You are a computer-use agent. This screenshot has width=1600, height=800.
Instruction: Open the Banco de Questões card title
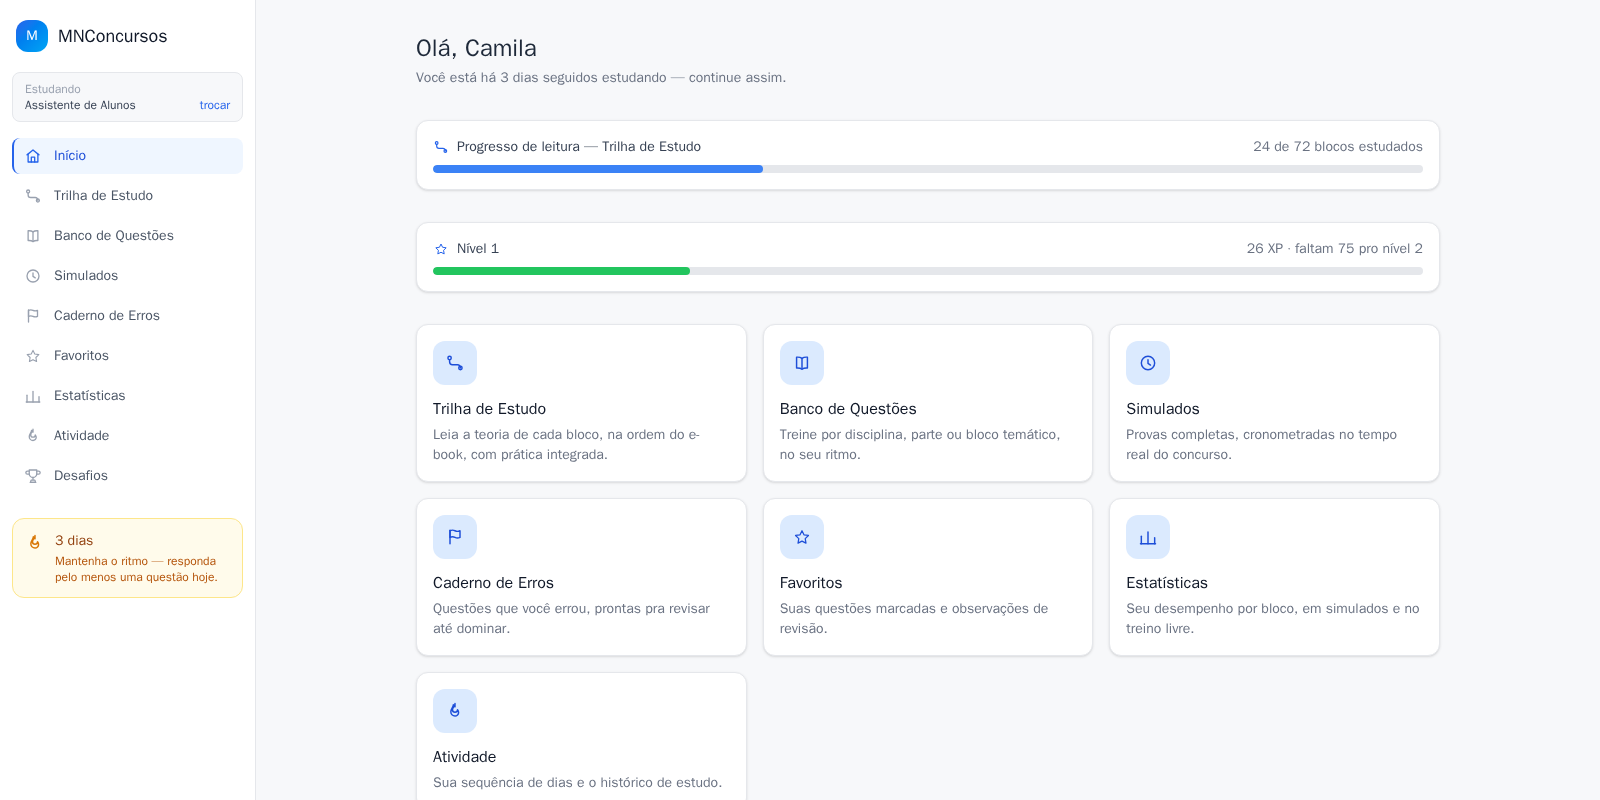[x=848, y=409]
